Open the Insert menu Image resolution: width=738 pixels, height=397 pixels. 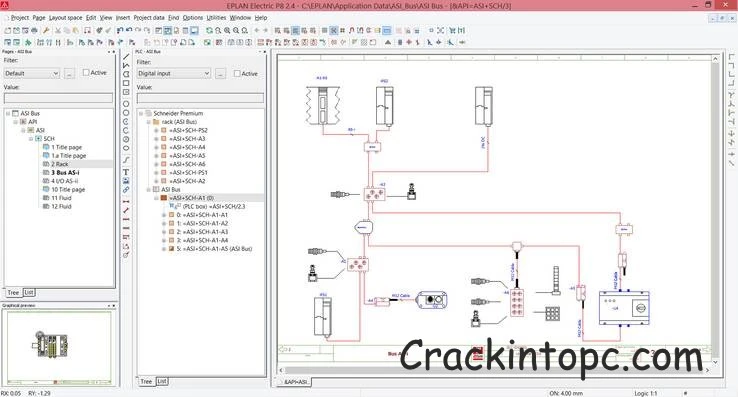tap(123, 18)
